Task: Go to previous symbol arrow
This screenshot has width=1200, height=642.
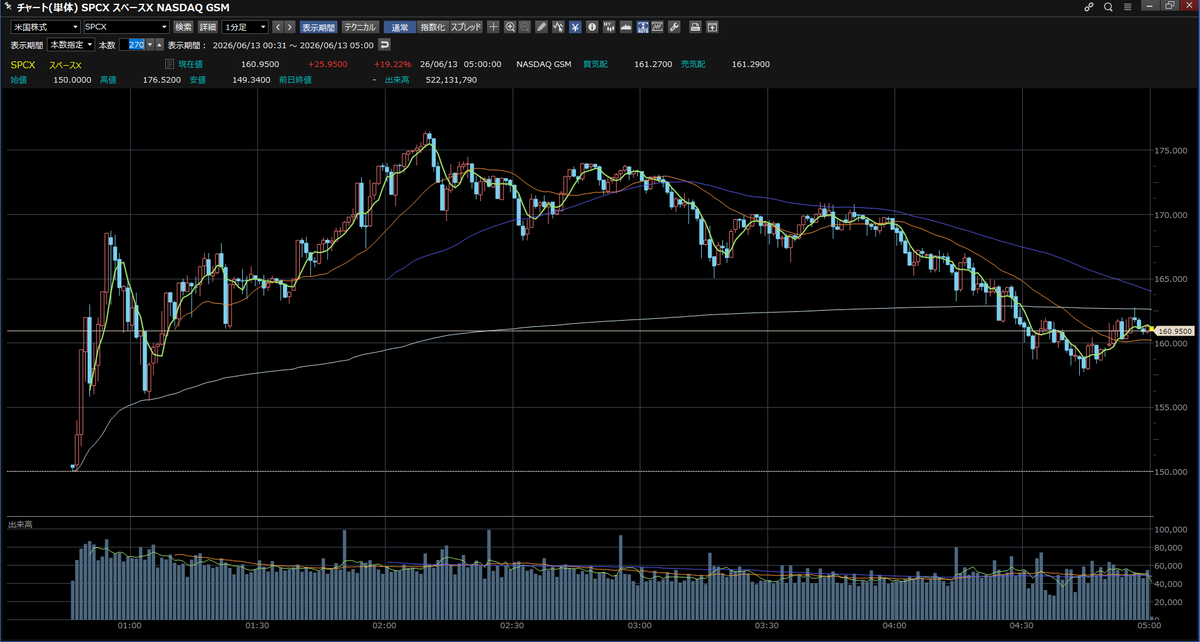Action: click(x=277, y=27)
